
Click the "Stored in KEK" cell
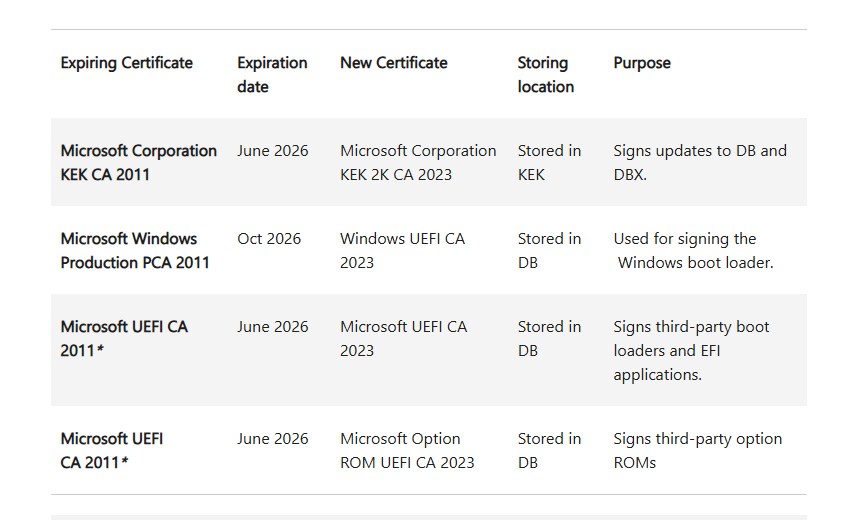(549, 163)
